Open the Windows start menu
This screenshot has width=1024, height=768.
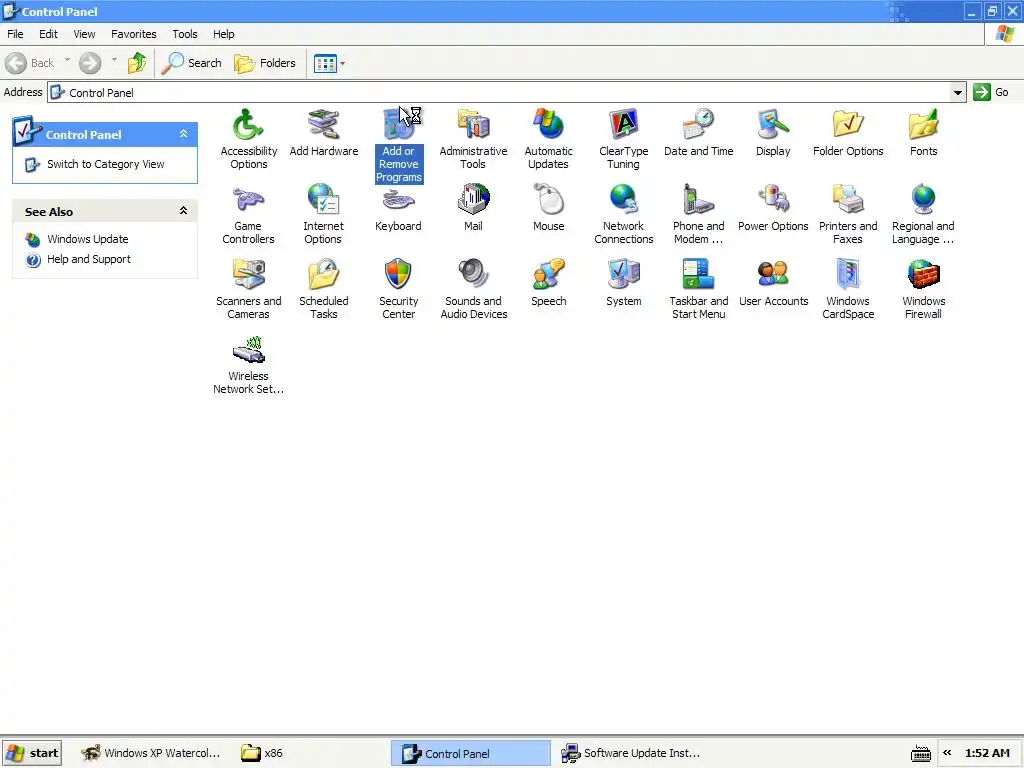coord(32,753)
